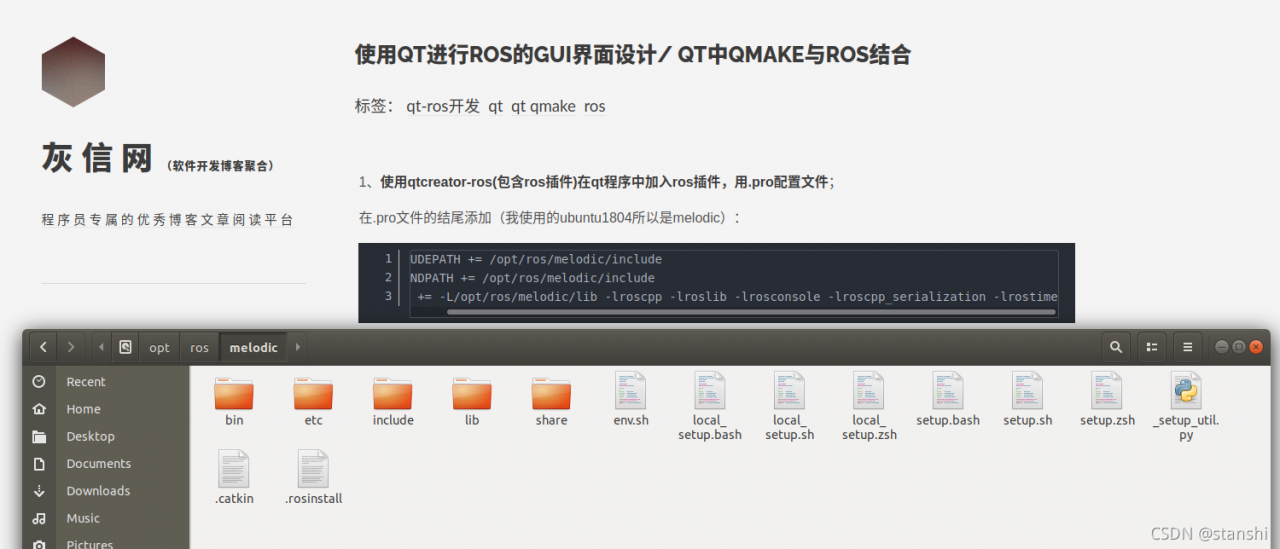Click the melodic path bar segment
This screenshot has width=1280, height=549.
tap(254, 348)
